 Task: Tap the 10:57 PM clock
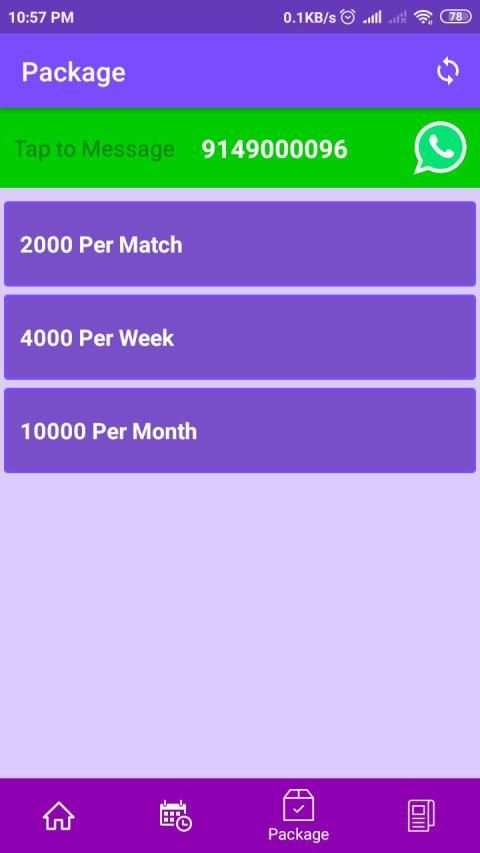[x=41, y=17]
